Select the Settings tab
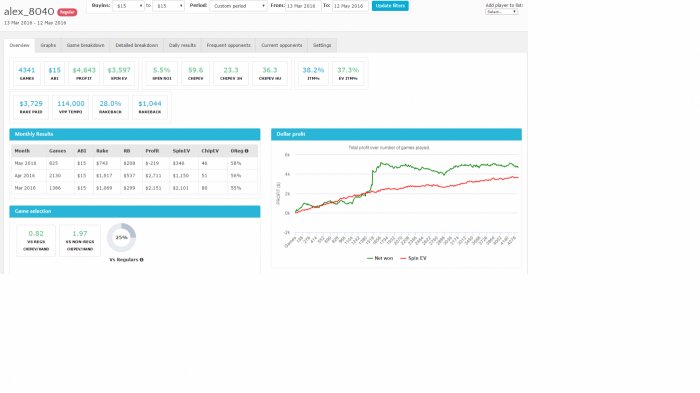This screenshot has width=700, height=393. (322, 45)
